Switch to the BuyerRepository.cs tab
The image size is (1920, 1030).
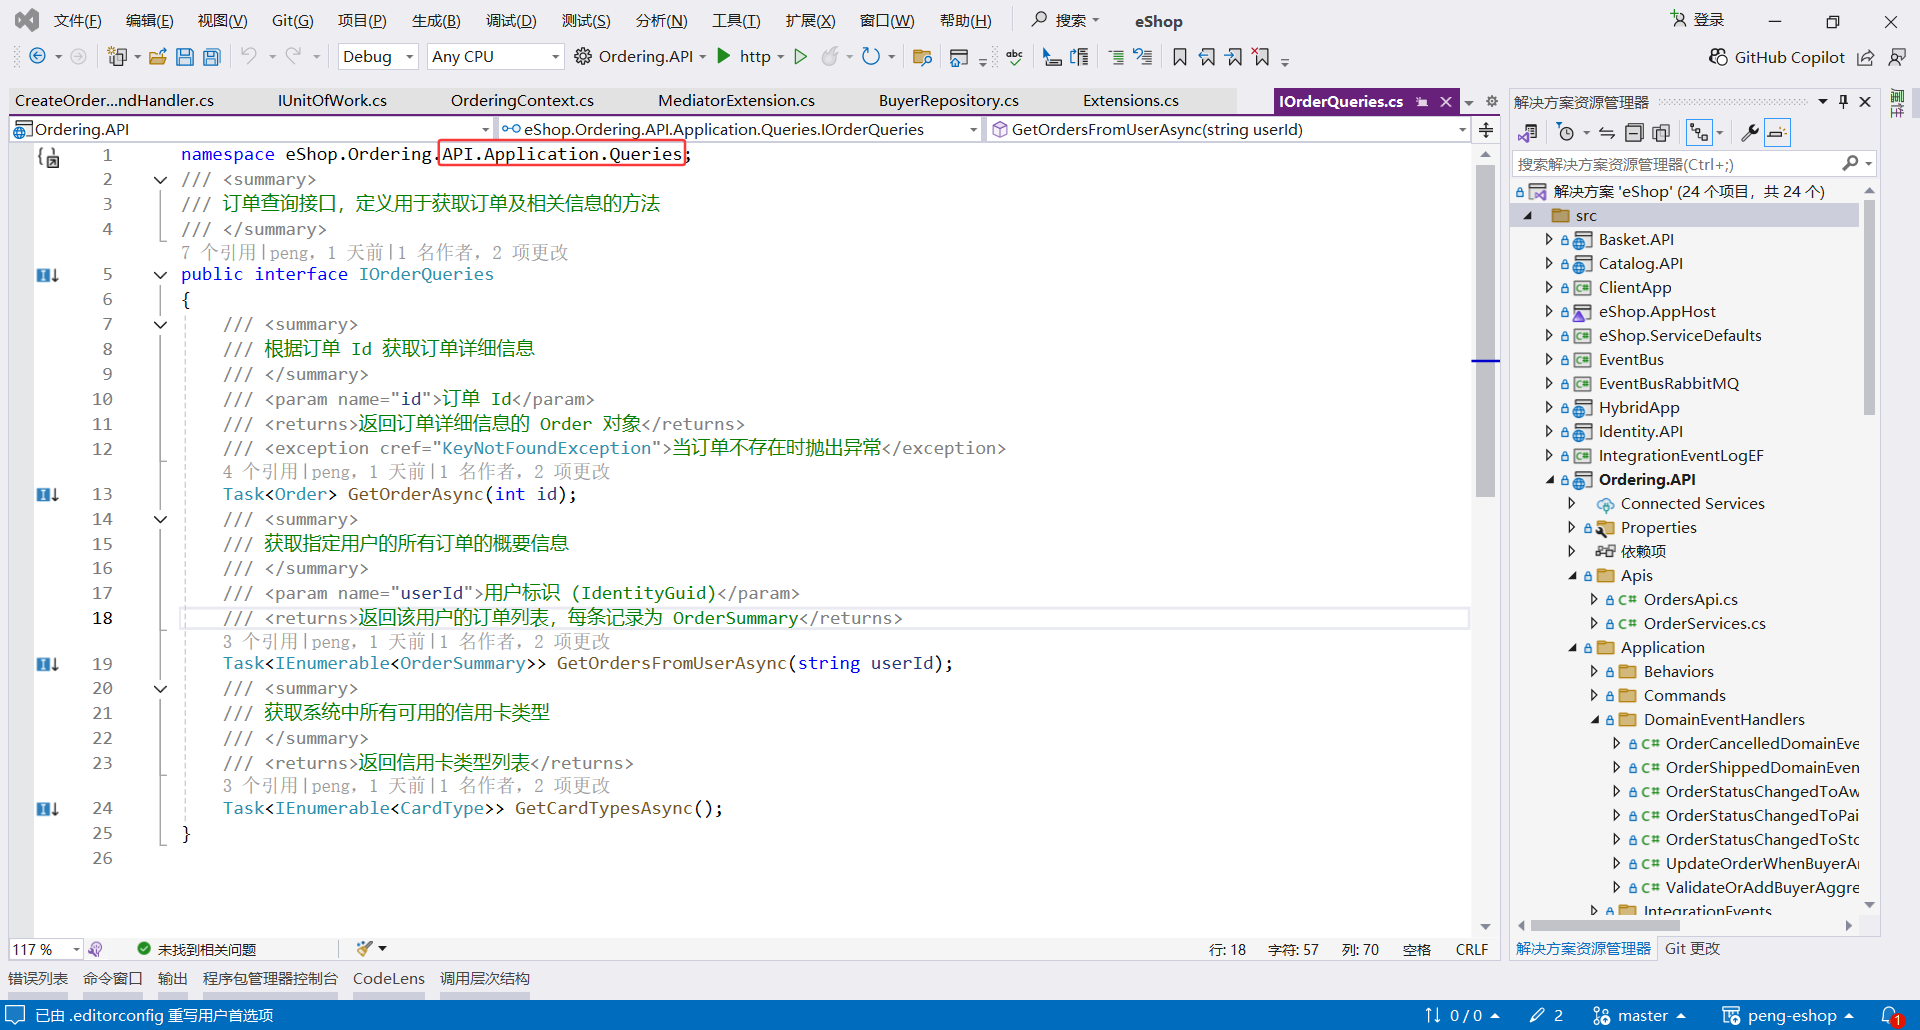948,100
